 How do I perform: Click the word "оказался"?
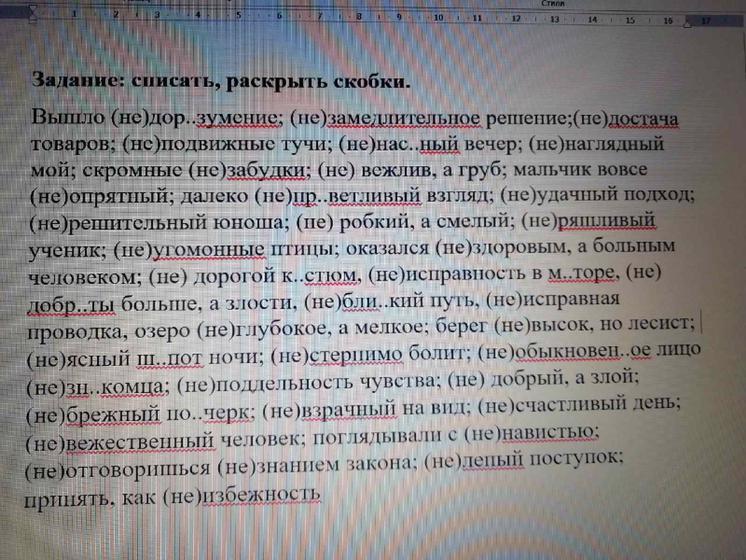(x=388, y=248)
